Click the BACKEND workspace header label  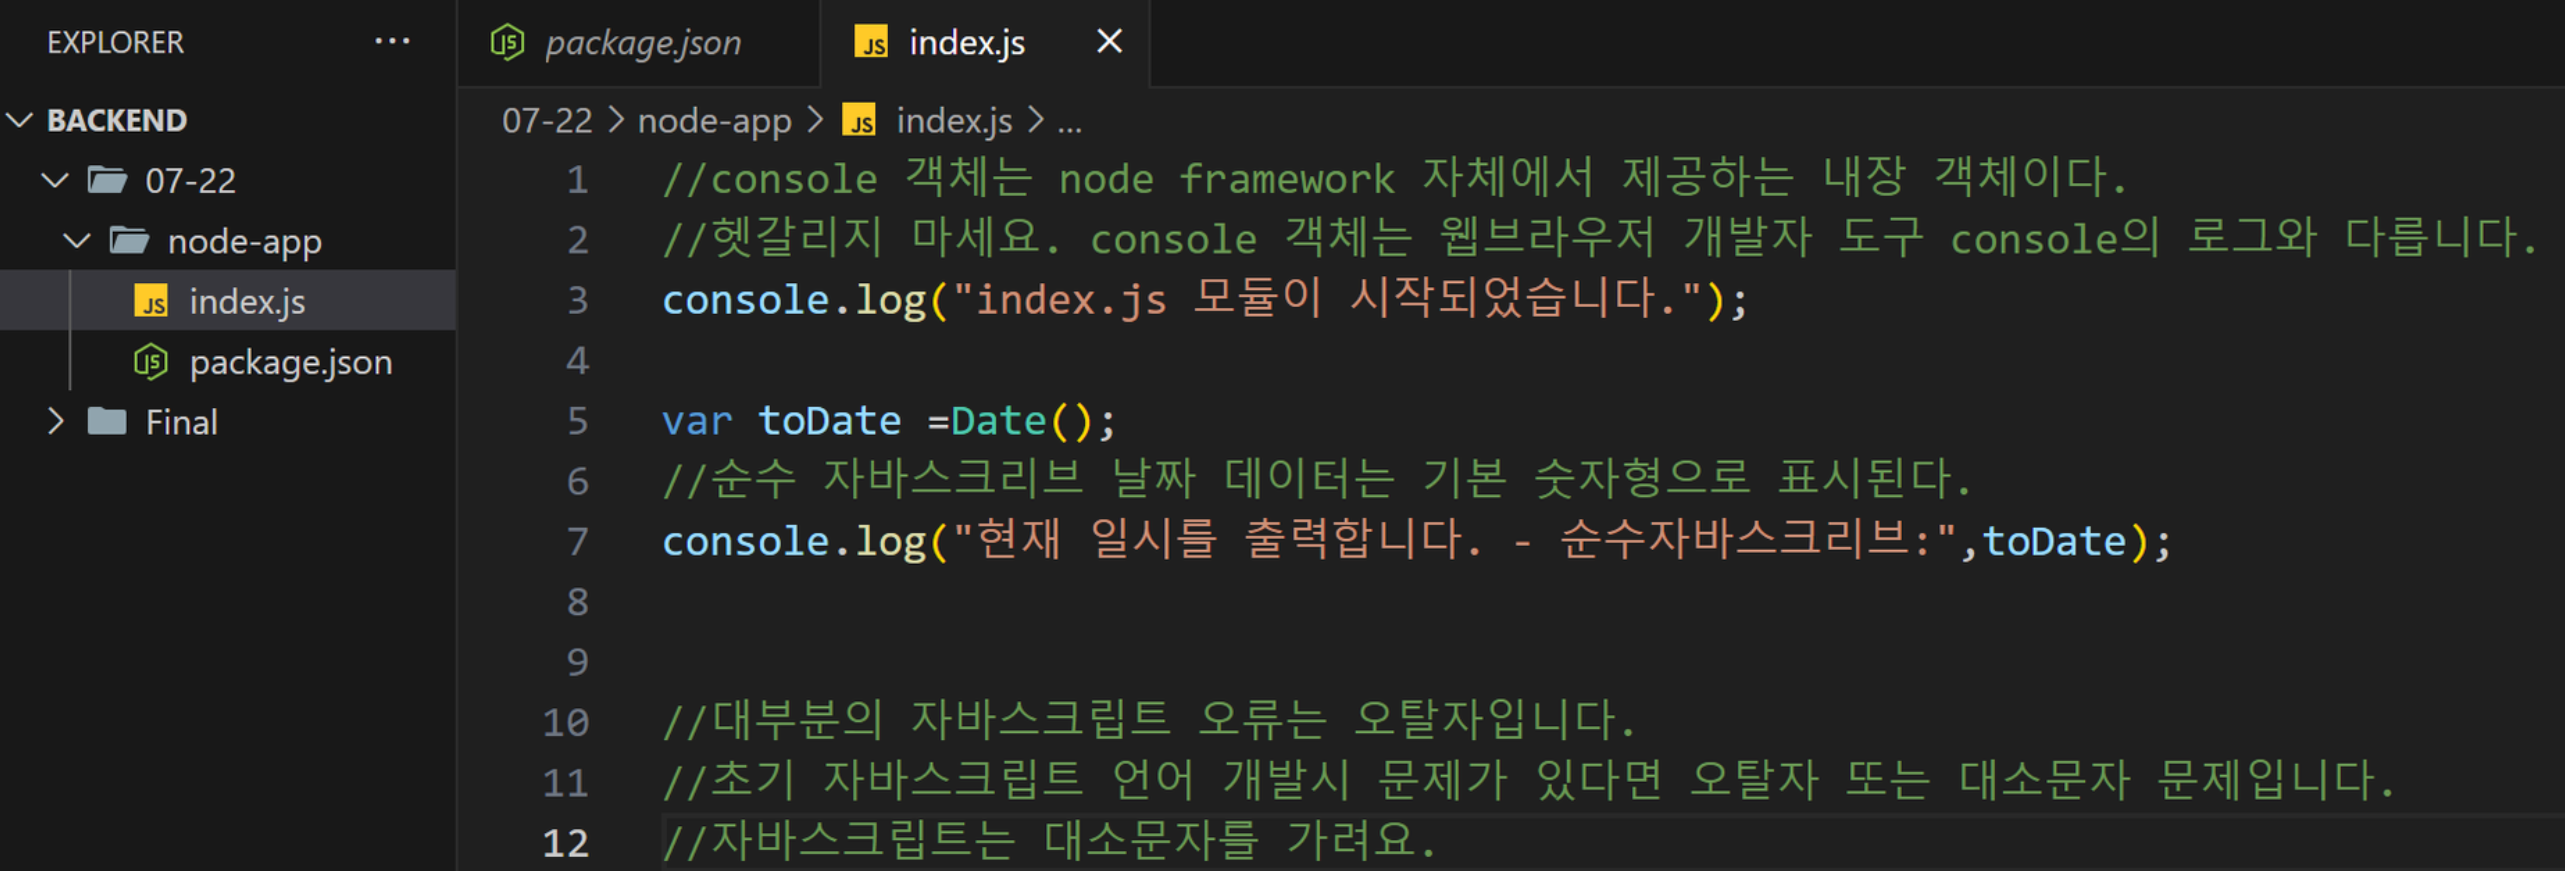coord(117,121)
